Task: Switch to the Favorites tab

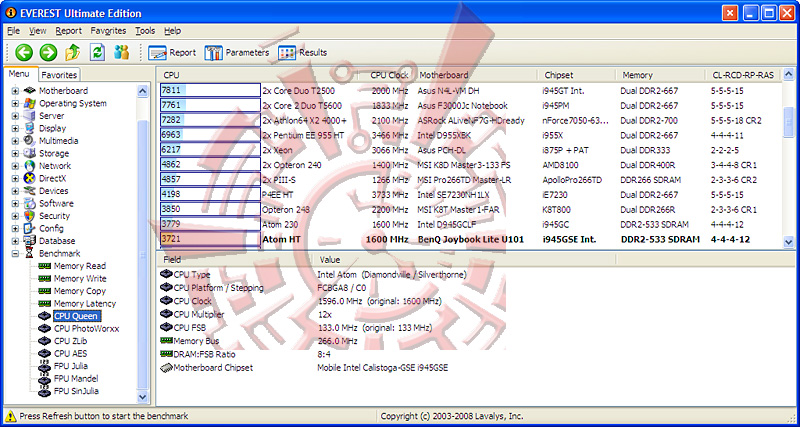Action: pyautogui.click(x=59, y=75)
